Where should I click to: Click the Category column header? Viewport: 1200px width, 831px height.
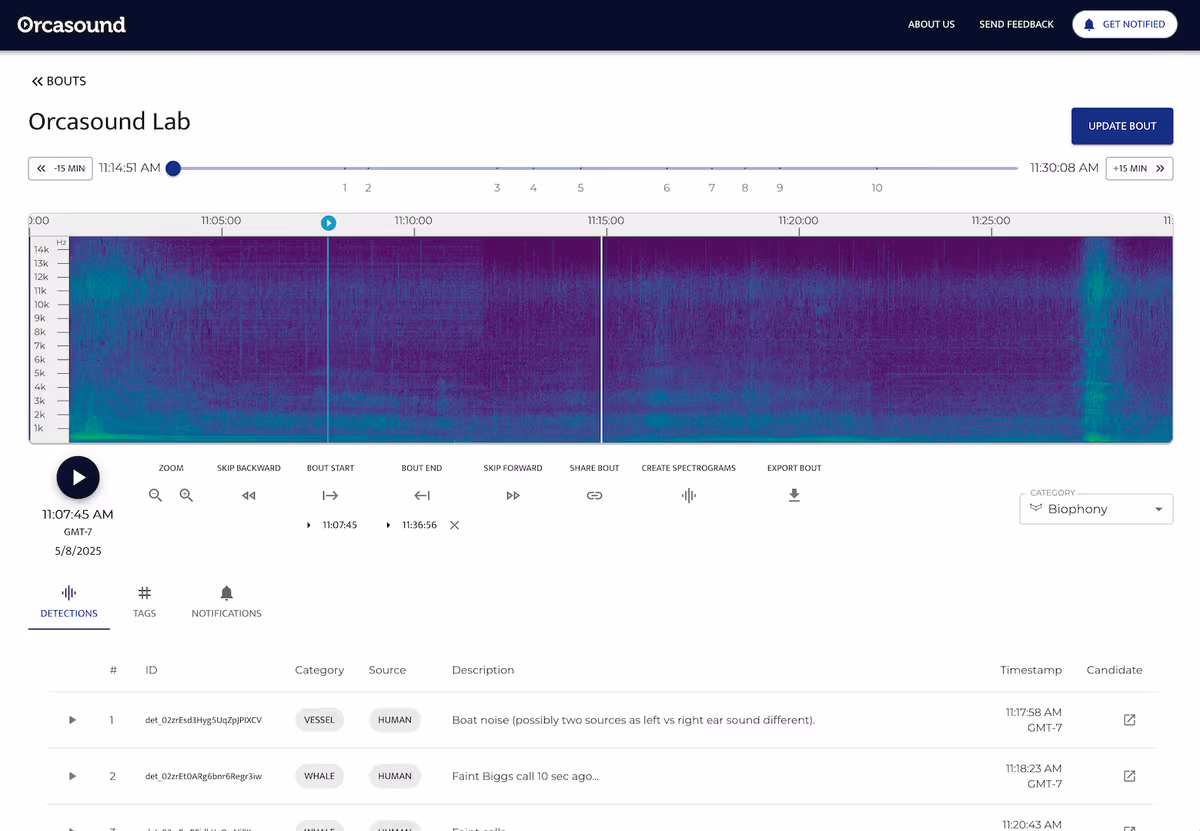click(319, 670)
